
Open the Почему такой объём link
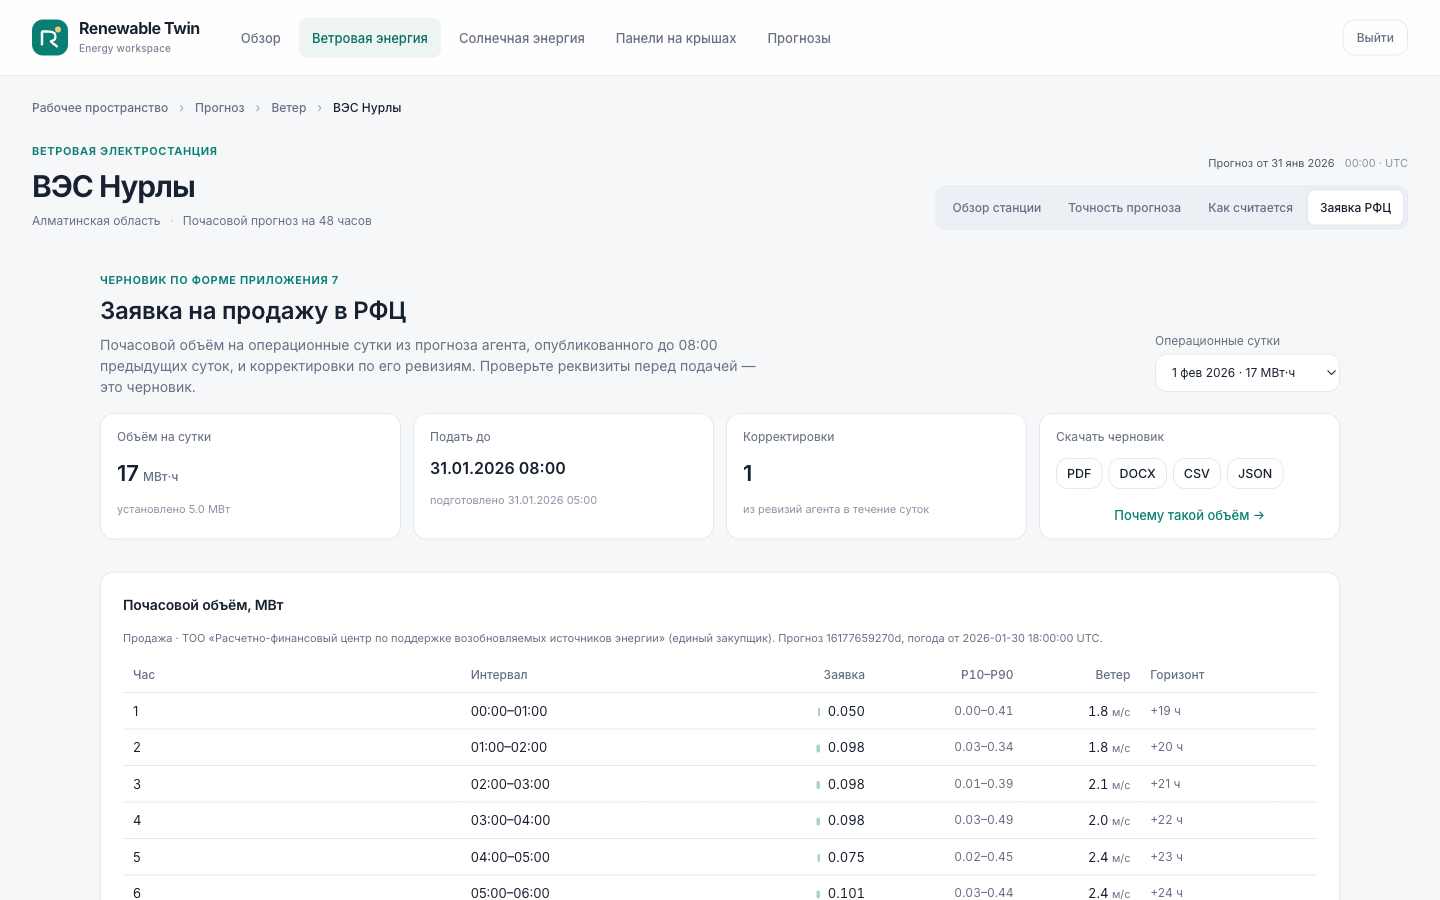click(1189, 515)
